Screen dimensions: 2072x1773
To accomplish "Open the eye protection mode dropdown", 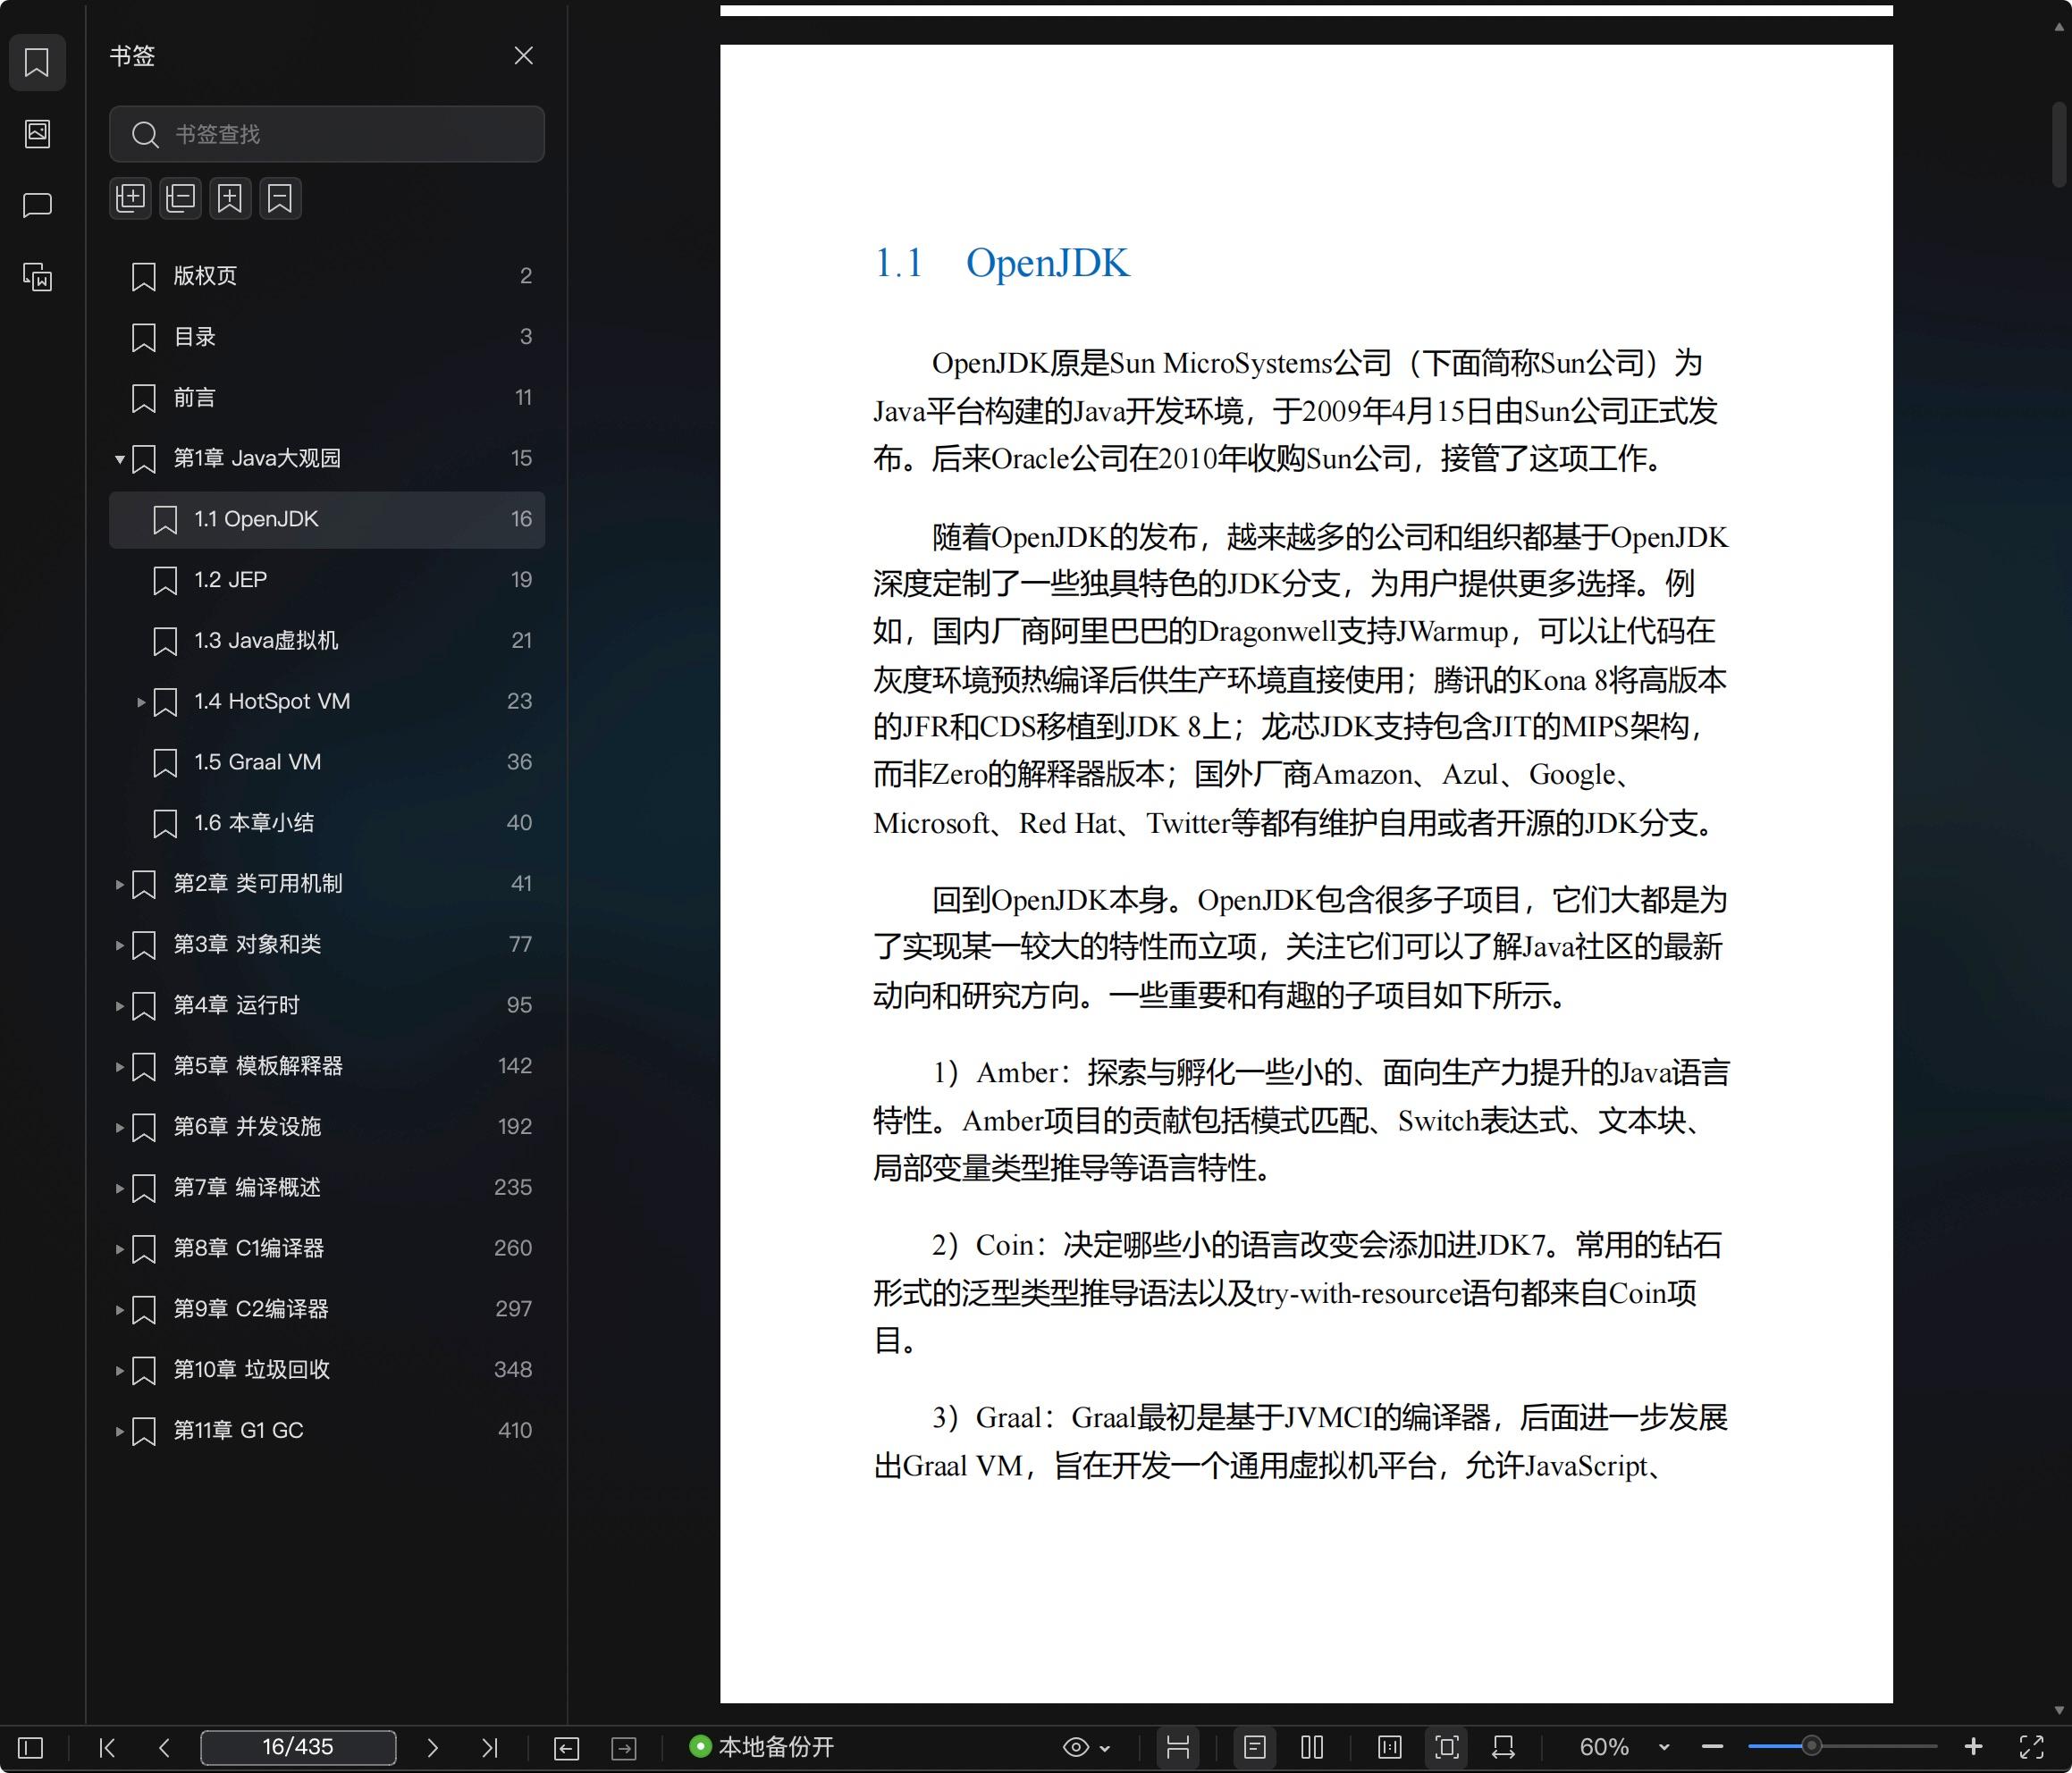I will pos(1086,1747).
